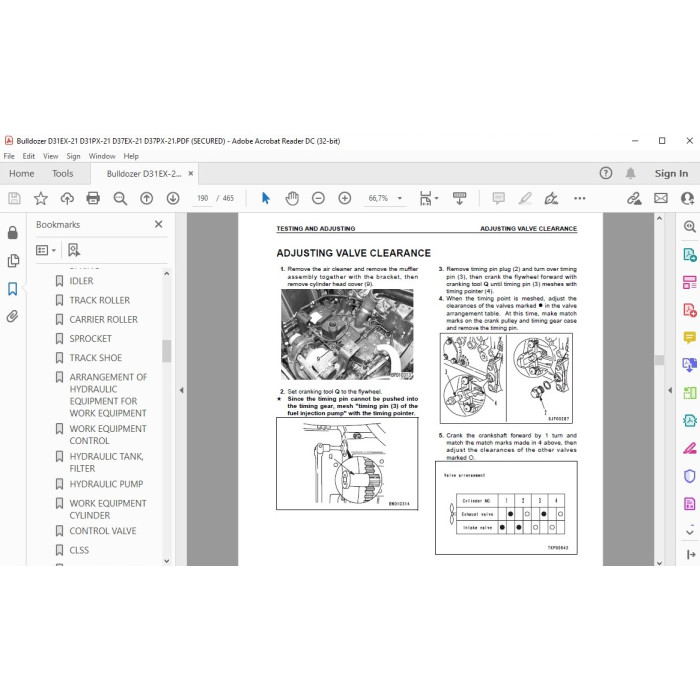The image size is (700, 700).
Task: Close the Bulldozer document tab
Action: point(191,173)
